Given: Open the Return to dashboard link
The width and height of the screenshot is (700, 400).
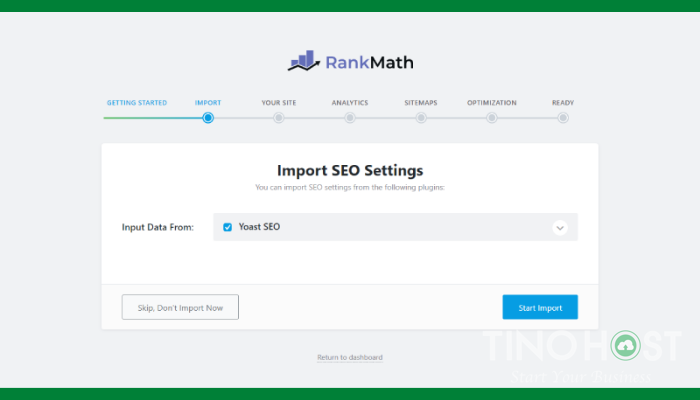Looking at the screenshot, I should tap(350, 357).
